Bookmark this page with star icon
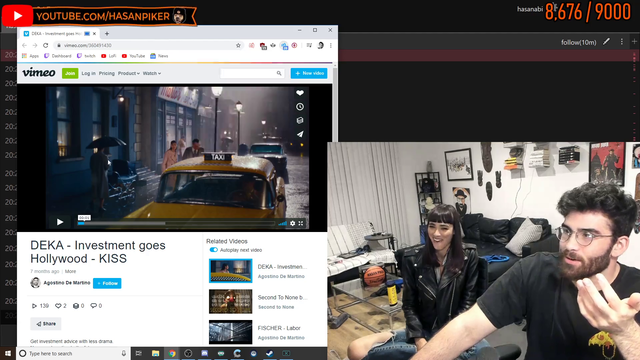The image size is (640, 360). click(238, 45)
